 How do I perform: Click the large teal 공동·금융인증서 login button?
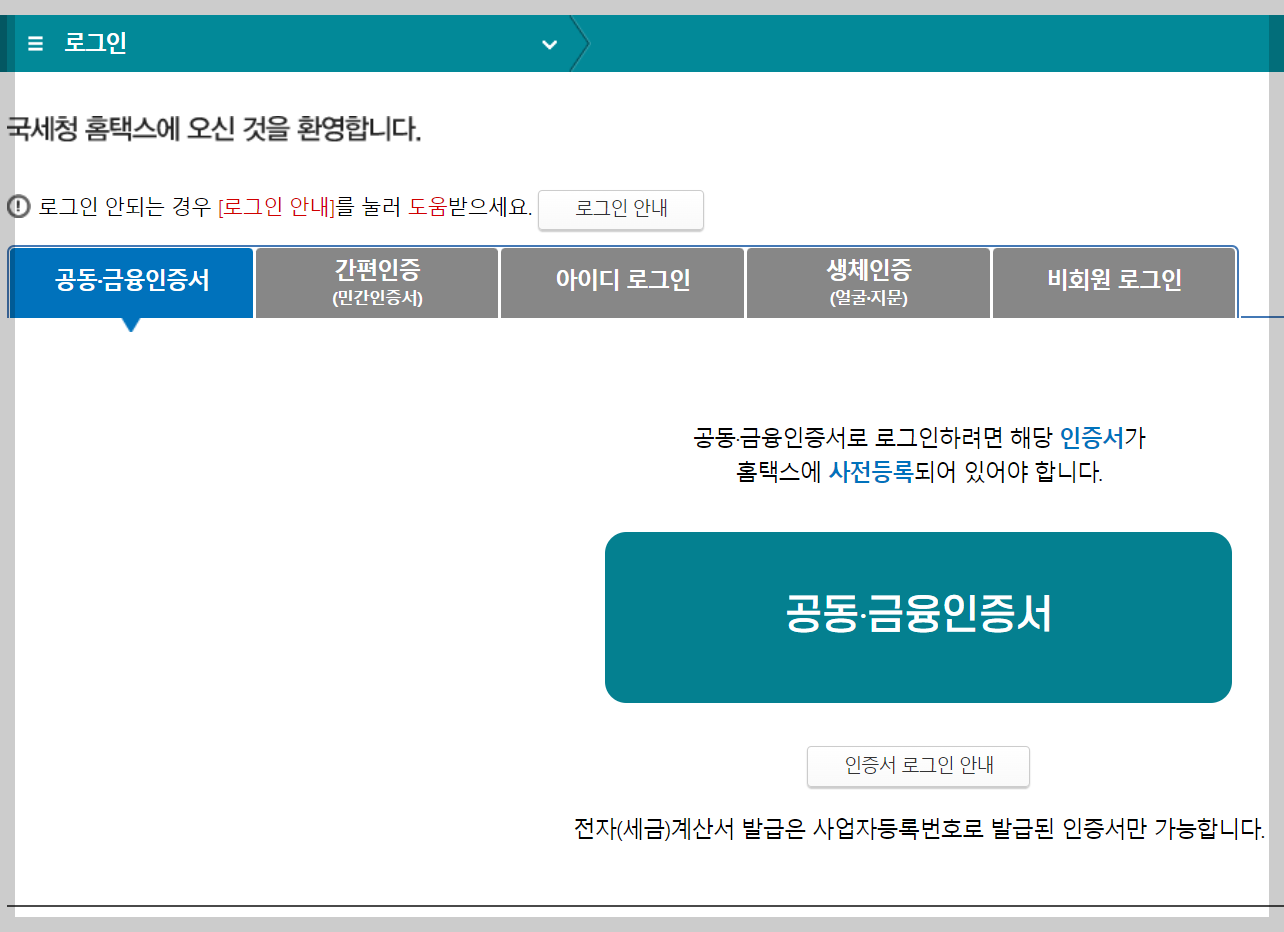(x=918, y=617)
